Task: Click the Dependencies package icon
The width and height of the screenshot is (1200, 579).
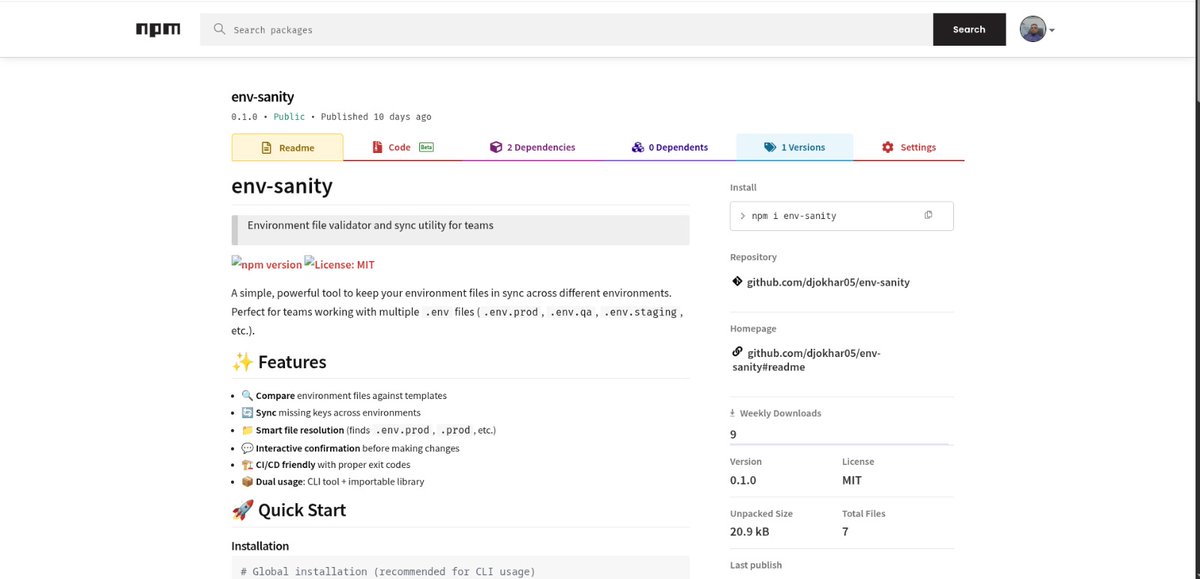Action: click(496, 146)
